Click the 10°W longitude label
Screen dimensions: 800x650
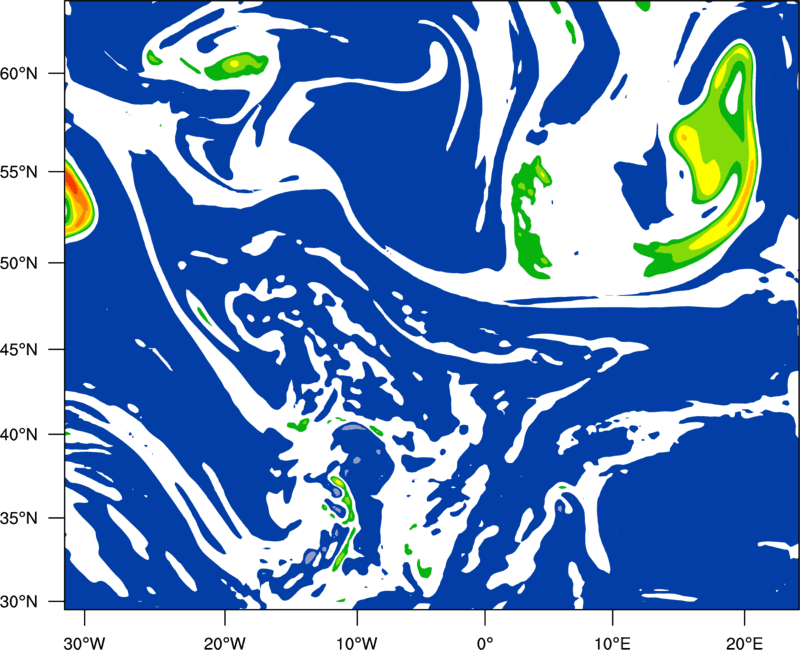click(356, 643)
